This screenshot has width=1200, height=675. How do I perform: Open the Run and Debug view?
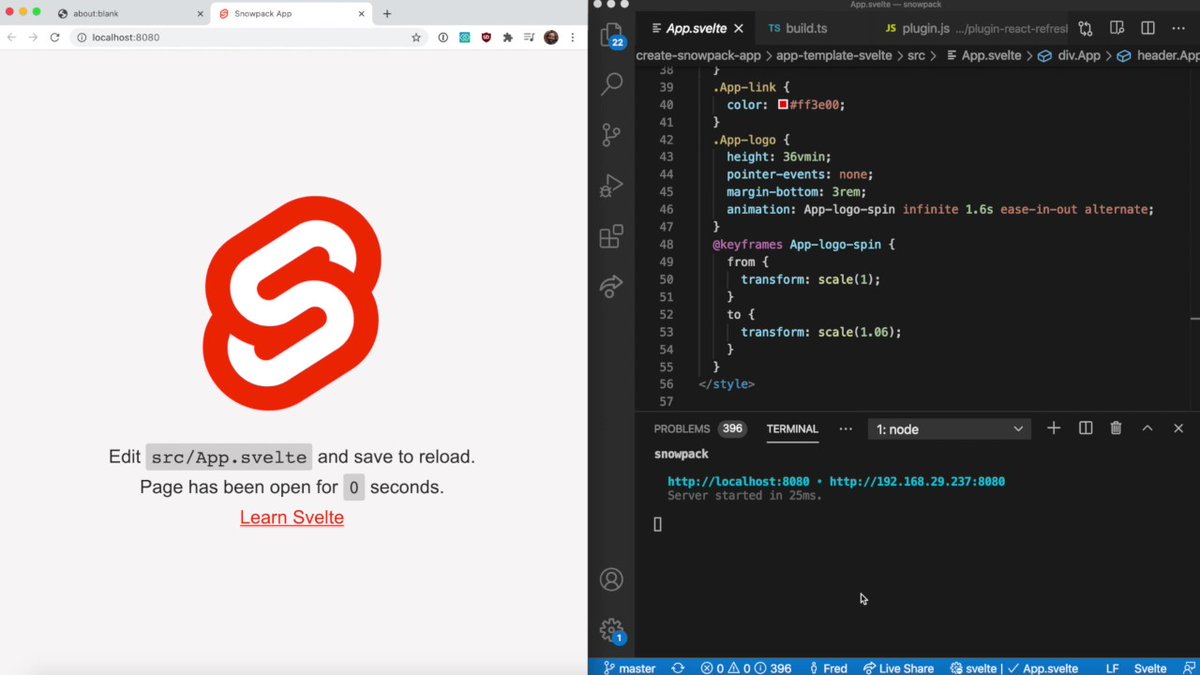611,186
